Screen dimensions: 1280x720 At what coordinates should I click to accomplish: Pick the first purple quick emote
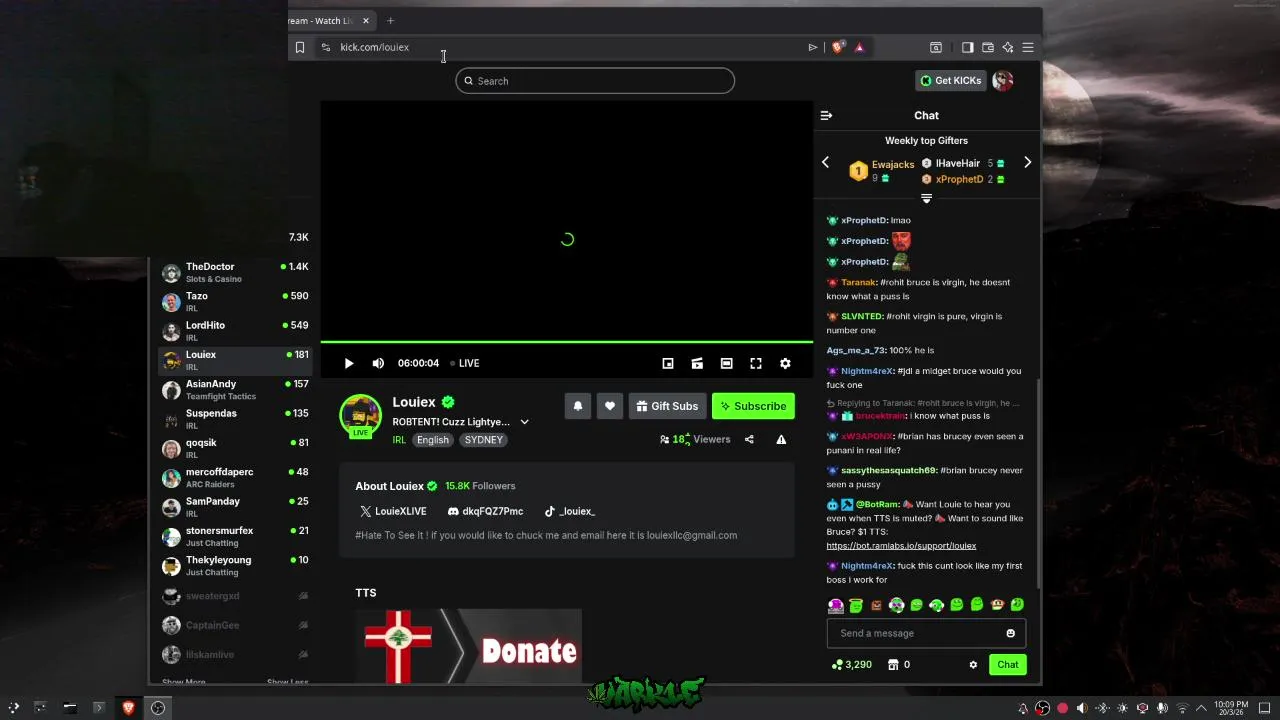[x=836, y=604]
